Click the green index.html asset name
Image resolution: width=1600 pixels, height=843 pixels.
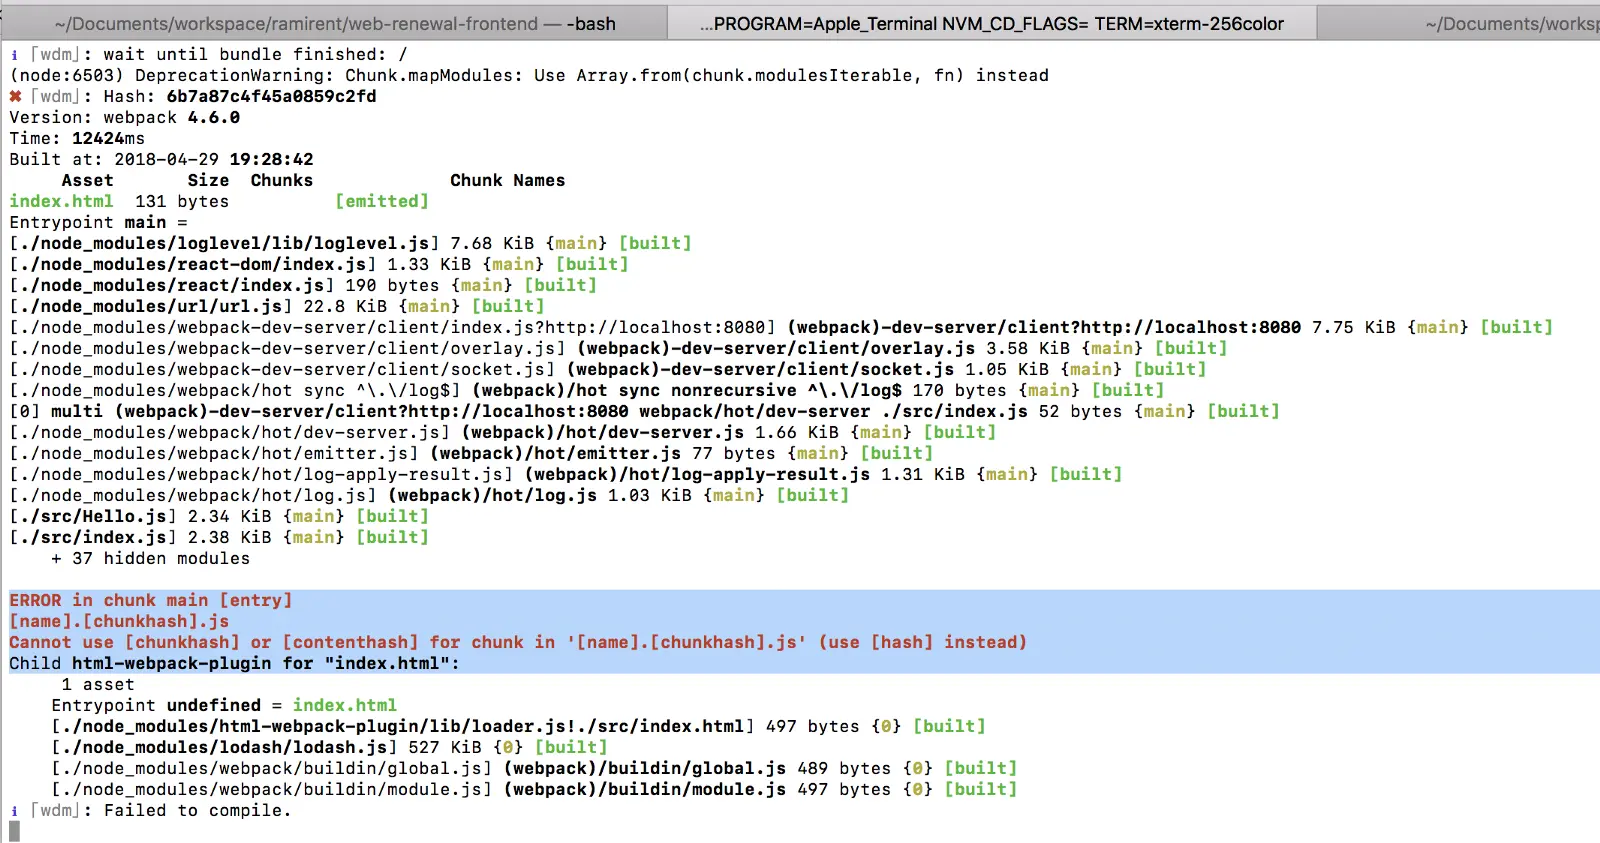[x=61, y=201]
